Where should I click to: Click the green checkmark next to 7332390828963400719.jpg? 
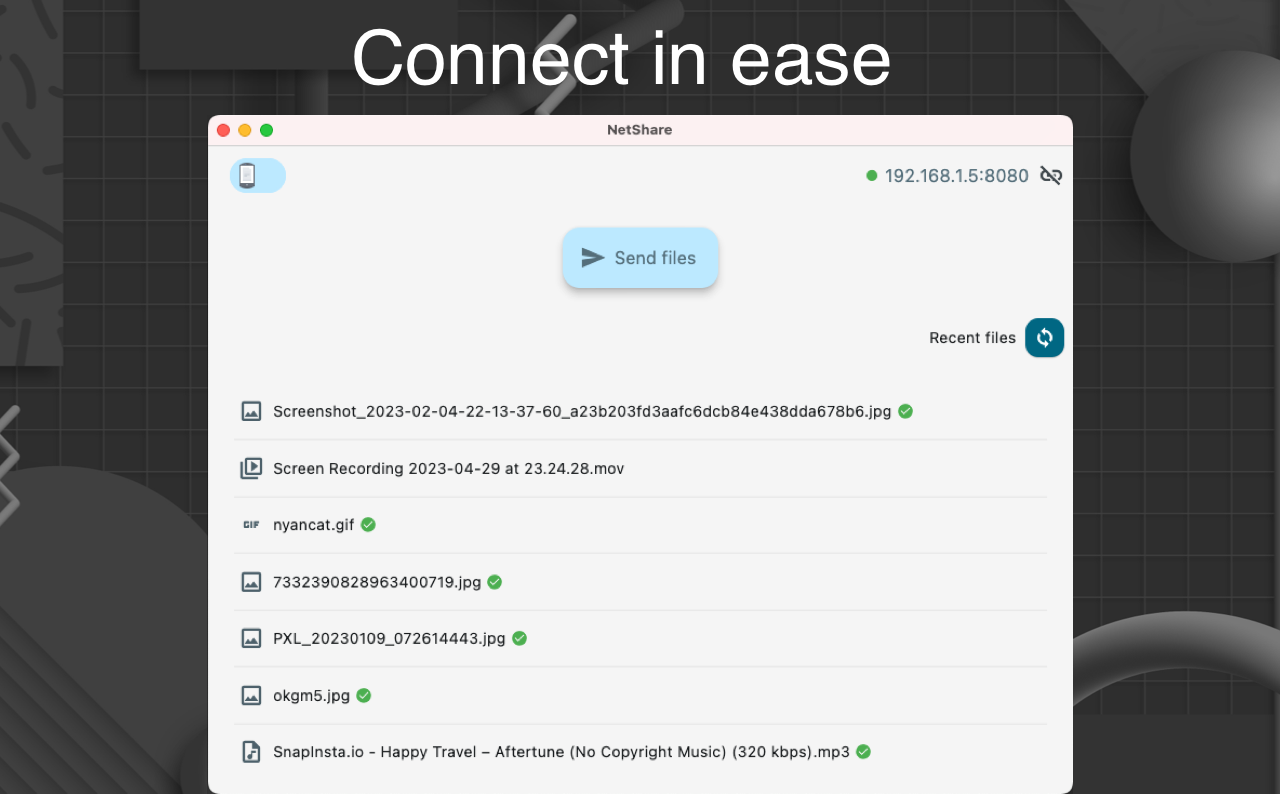coord(495,581)
